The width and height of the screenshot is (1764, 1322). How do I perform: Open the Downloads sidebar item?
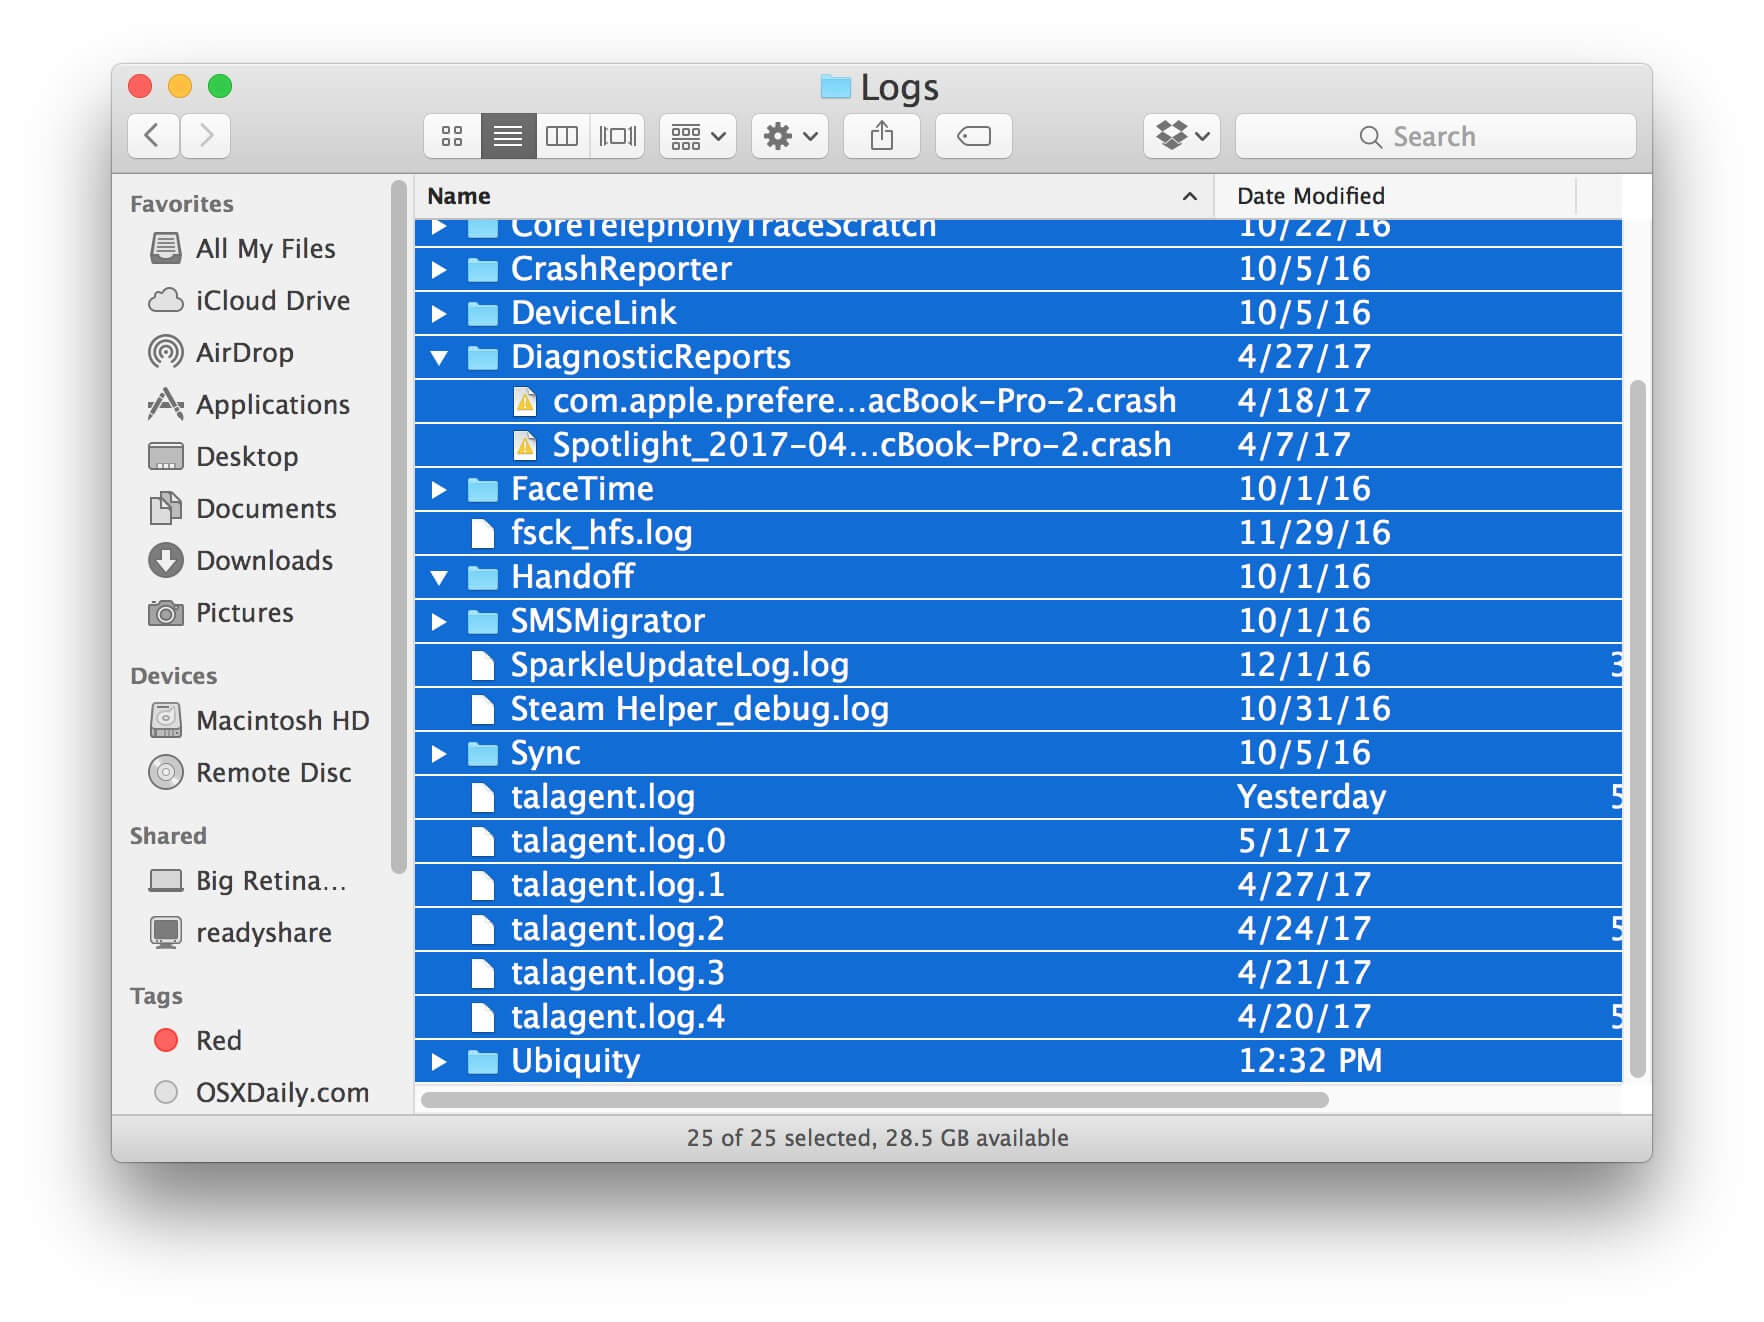tap(264, 561)
